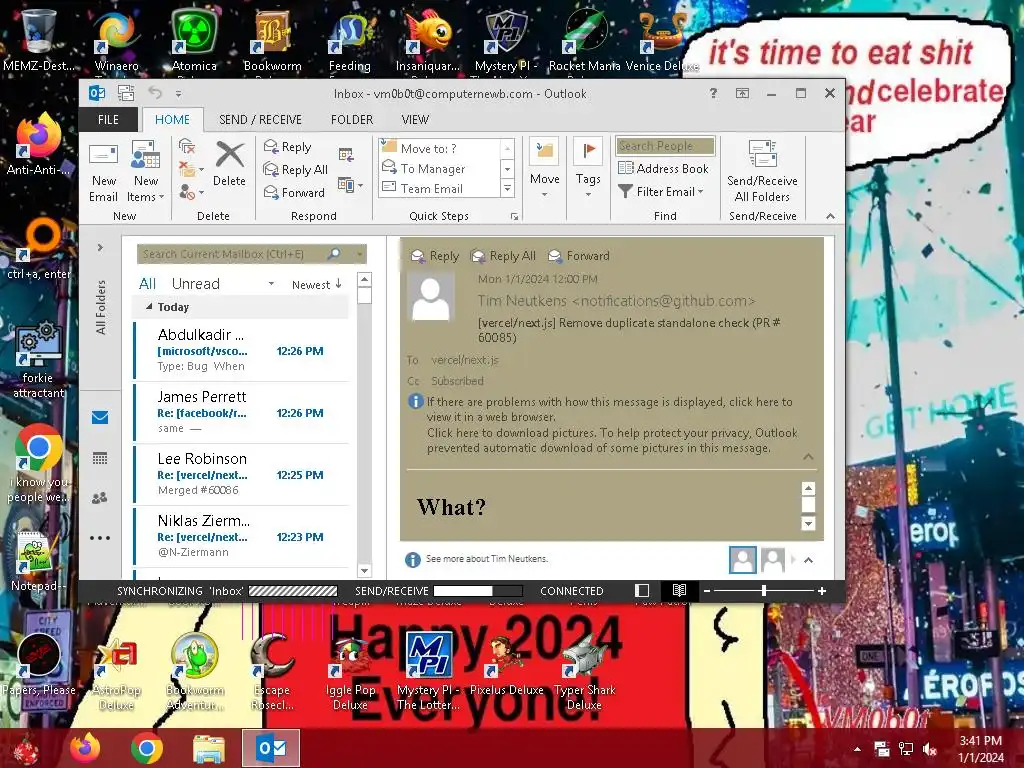Image resolution: width=1024 pixels, height=768 pixels.
Task: Switch to Normal view in status bar
Action: click(x=642, y=590)
